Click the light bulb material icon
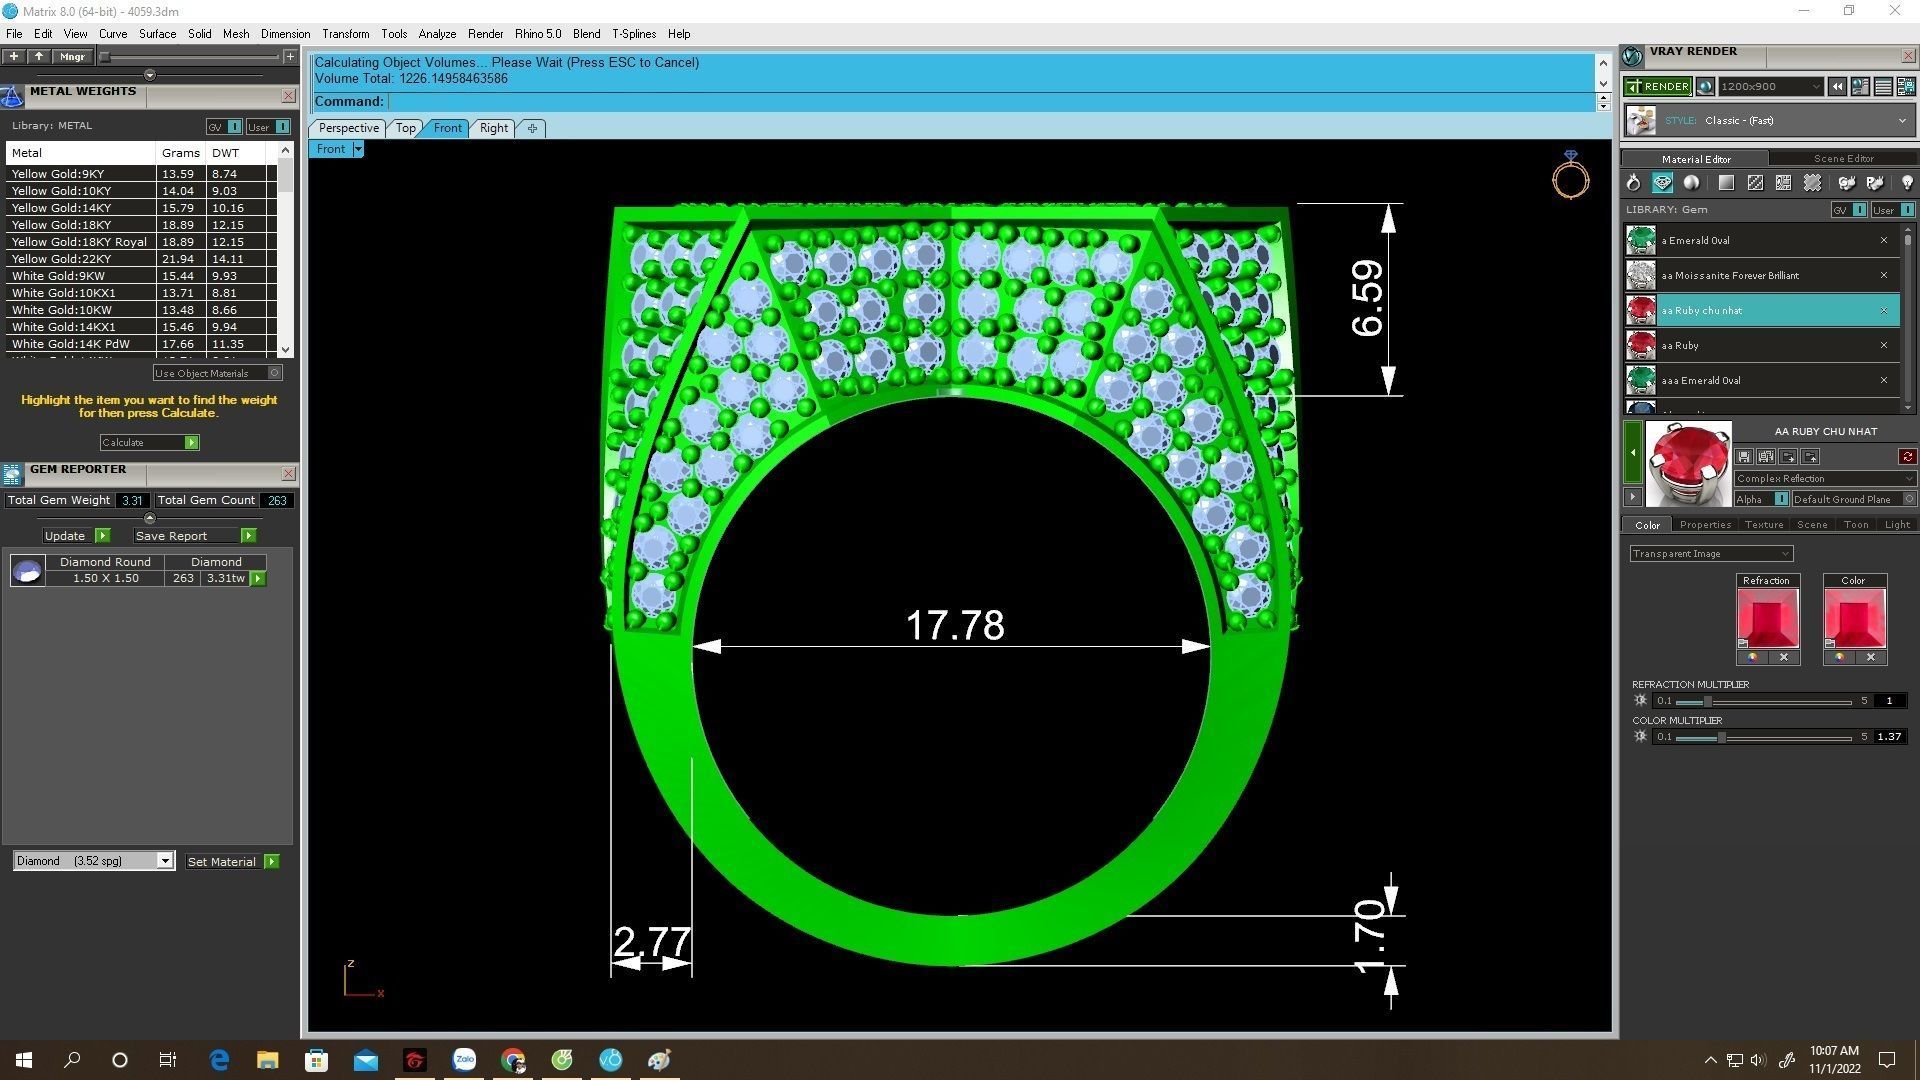This screenshot has height=1080, width=1920. 1906,183
